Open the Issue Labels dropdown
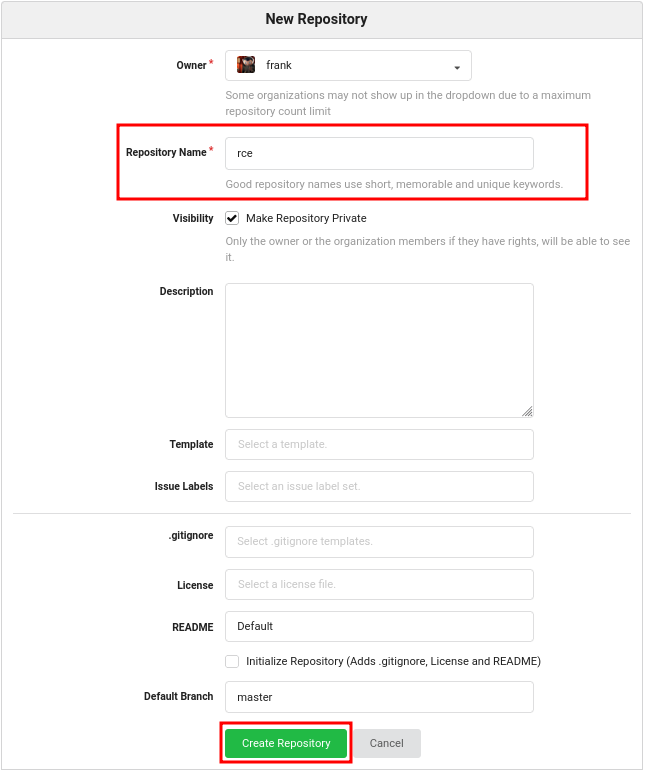650x773 pixels. click(379, 487)
